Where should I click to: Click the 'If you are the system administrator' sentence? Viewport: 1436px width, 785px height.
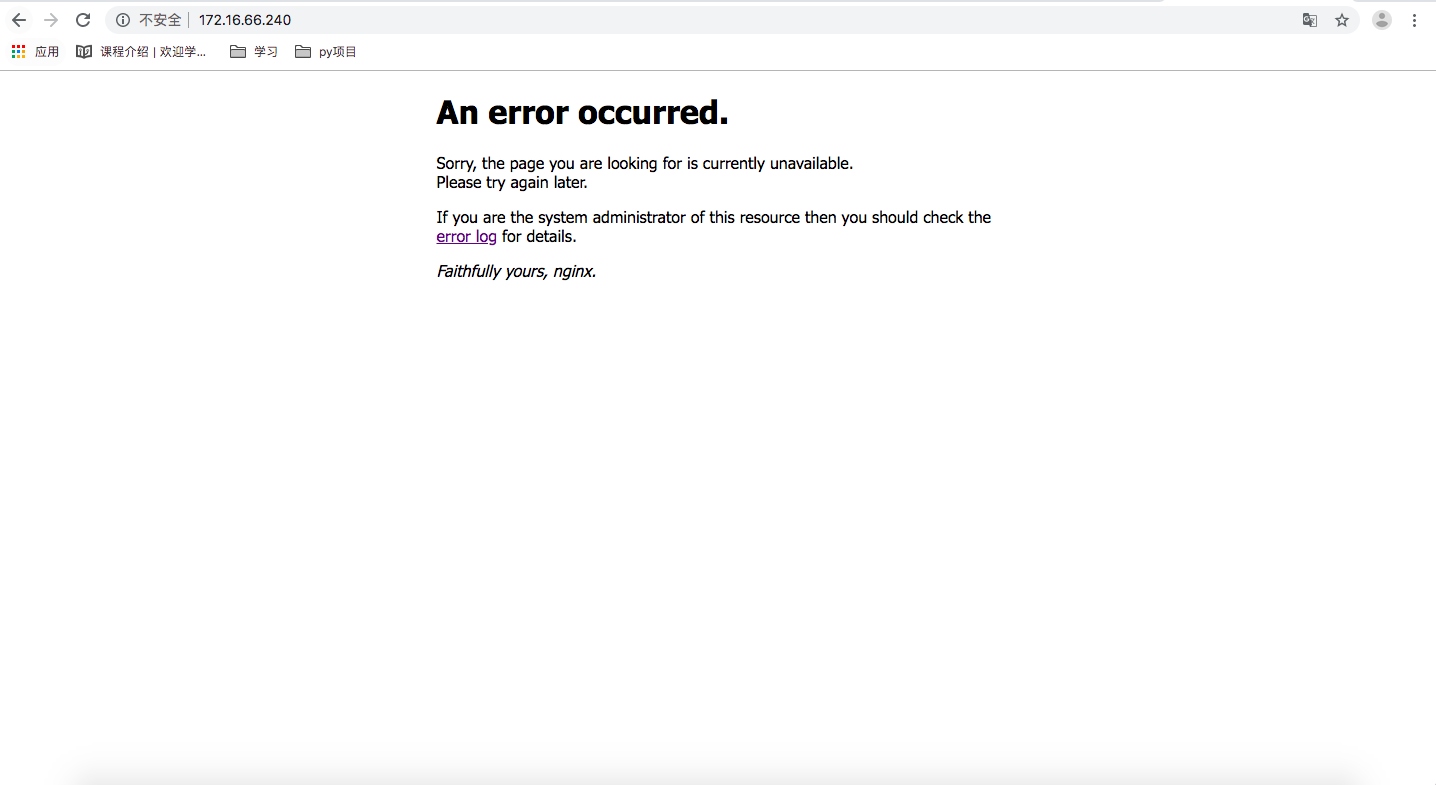coord(713,227)
